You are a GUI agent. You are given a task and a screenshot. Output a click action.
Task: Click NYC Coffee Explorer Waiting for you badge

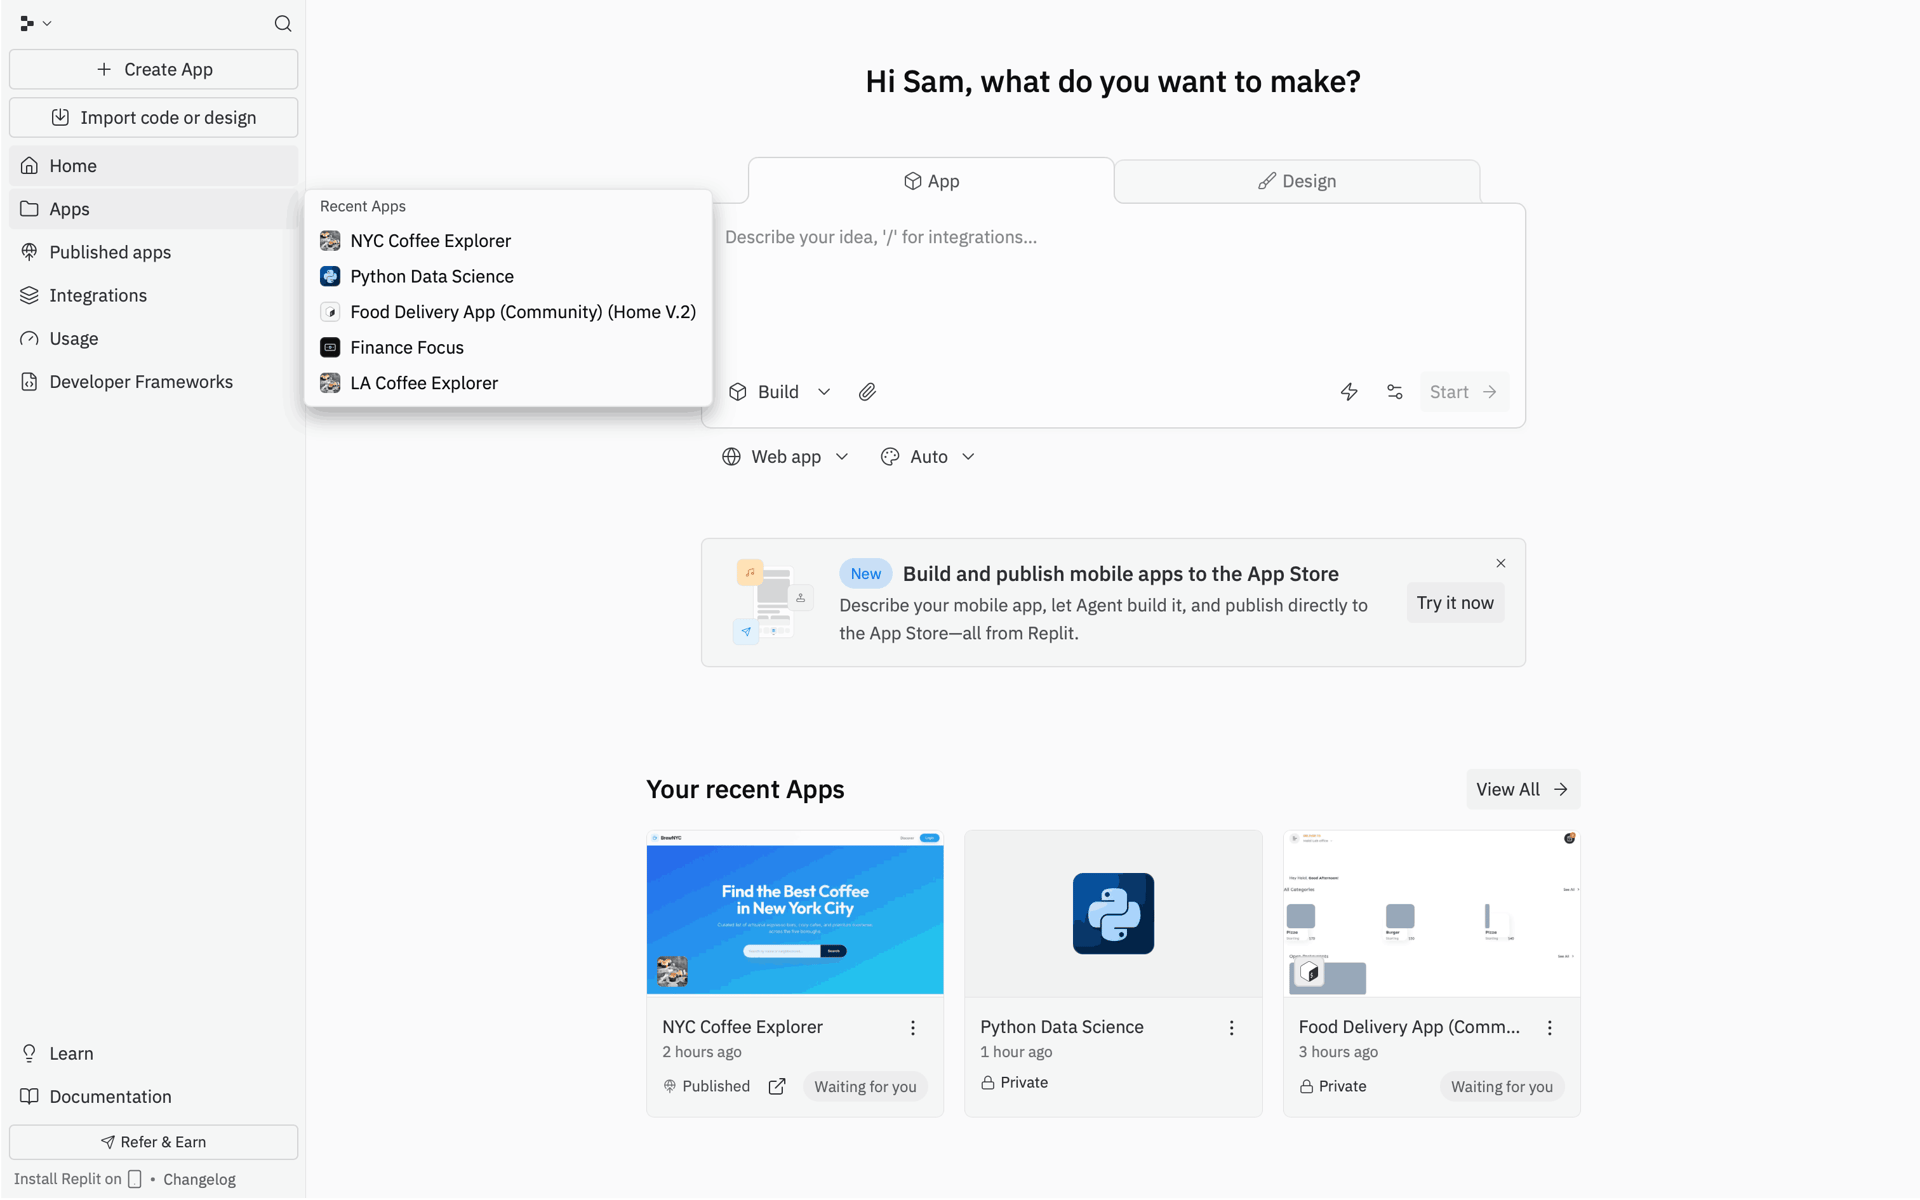point(865,1087)
